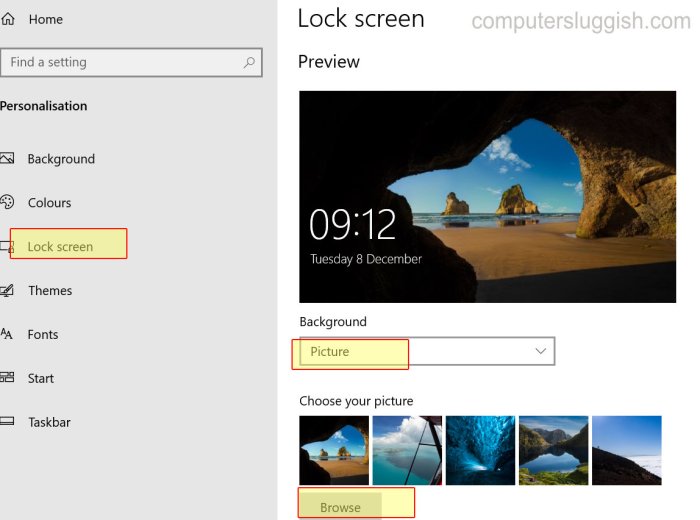Open the Lock screen settings page
700x520 pixels.
point(60,246)
